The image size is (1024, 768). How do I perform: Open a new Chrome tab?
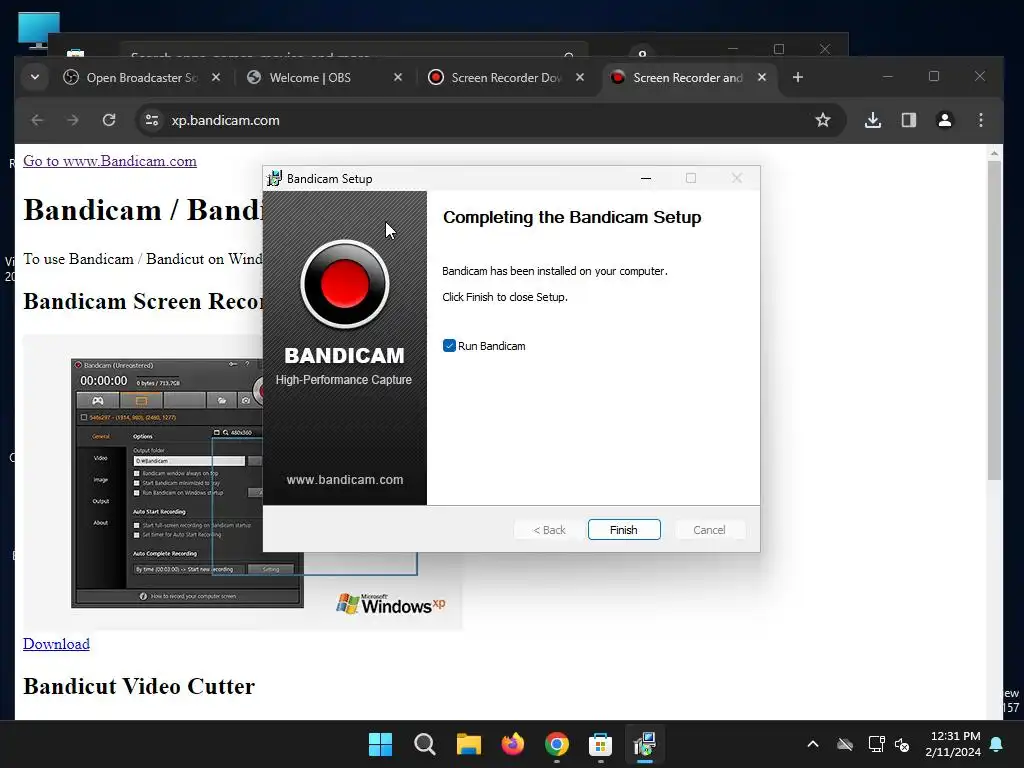[797, 77]
